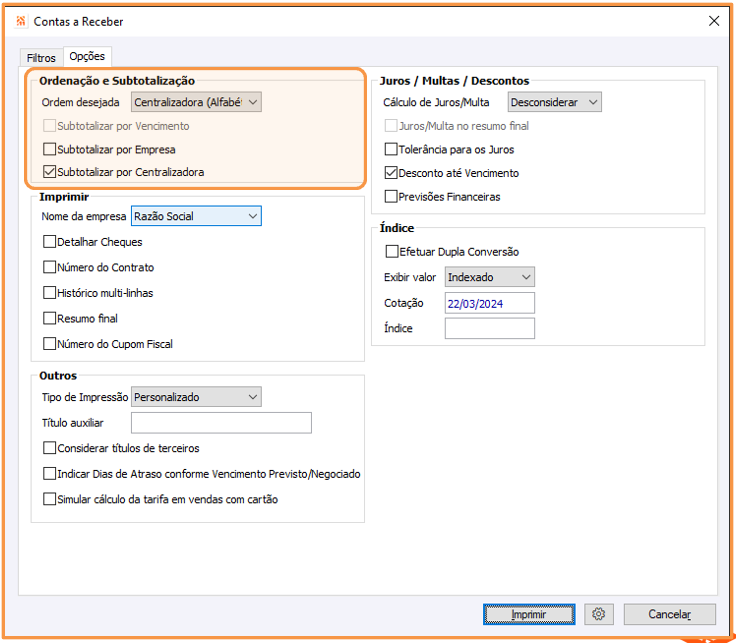Toggle Desconto até Vencimento checkbox

pos(391,173)
